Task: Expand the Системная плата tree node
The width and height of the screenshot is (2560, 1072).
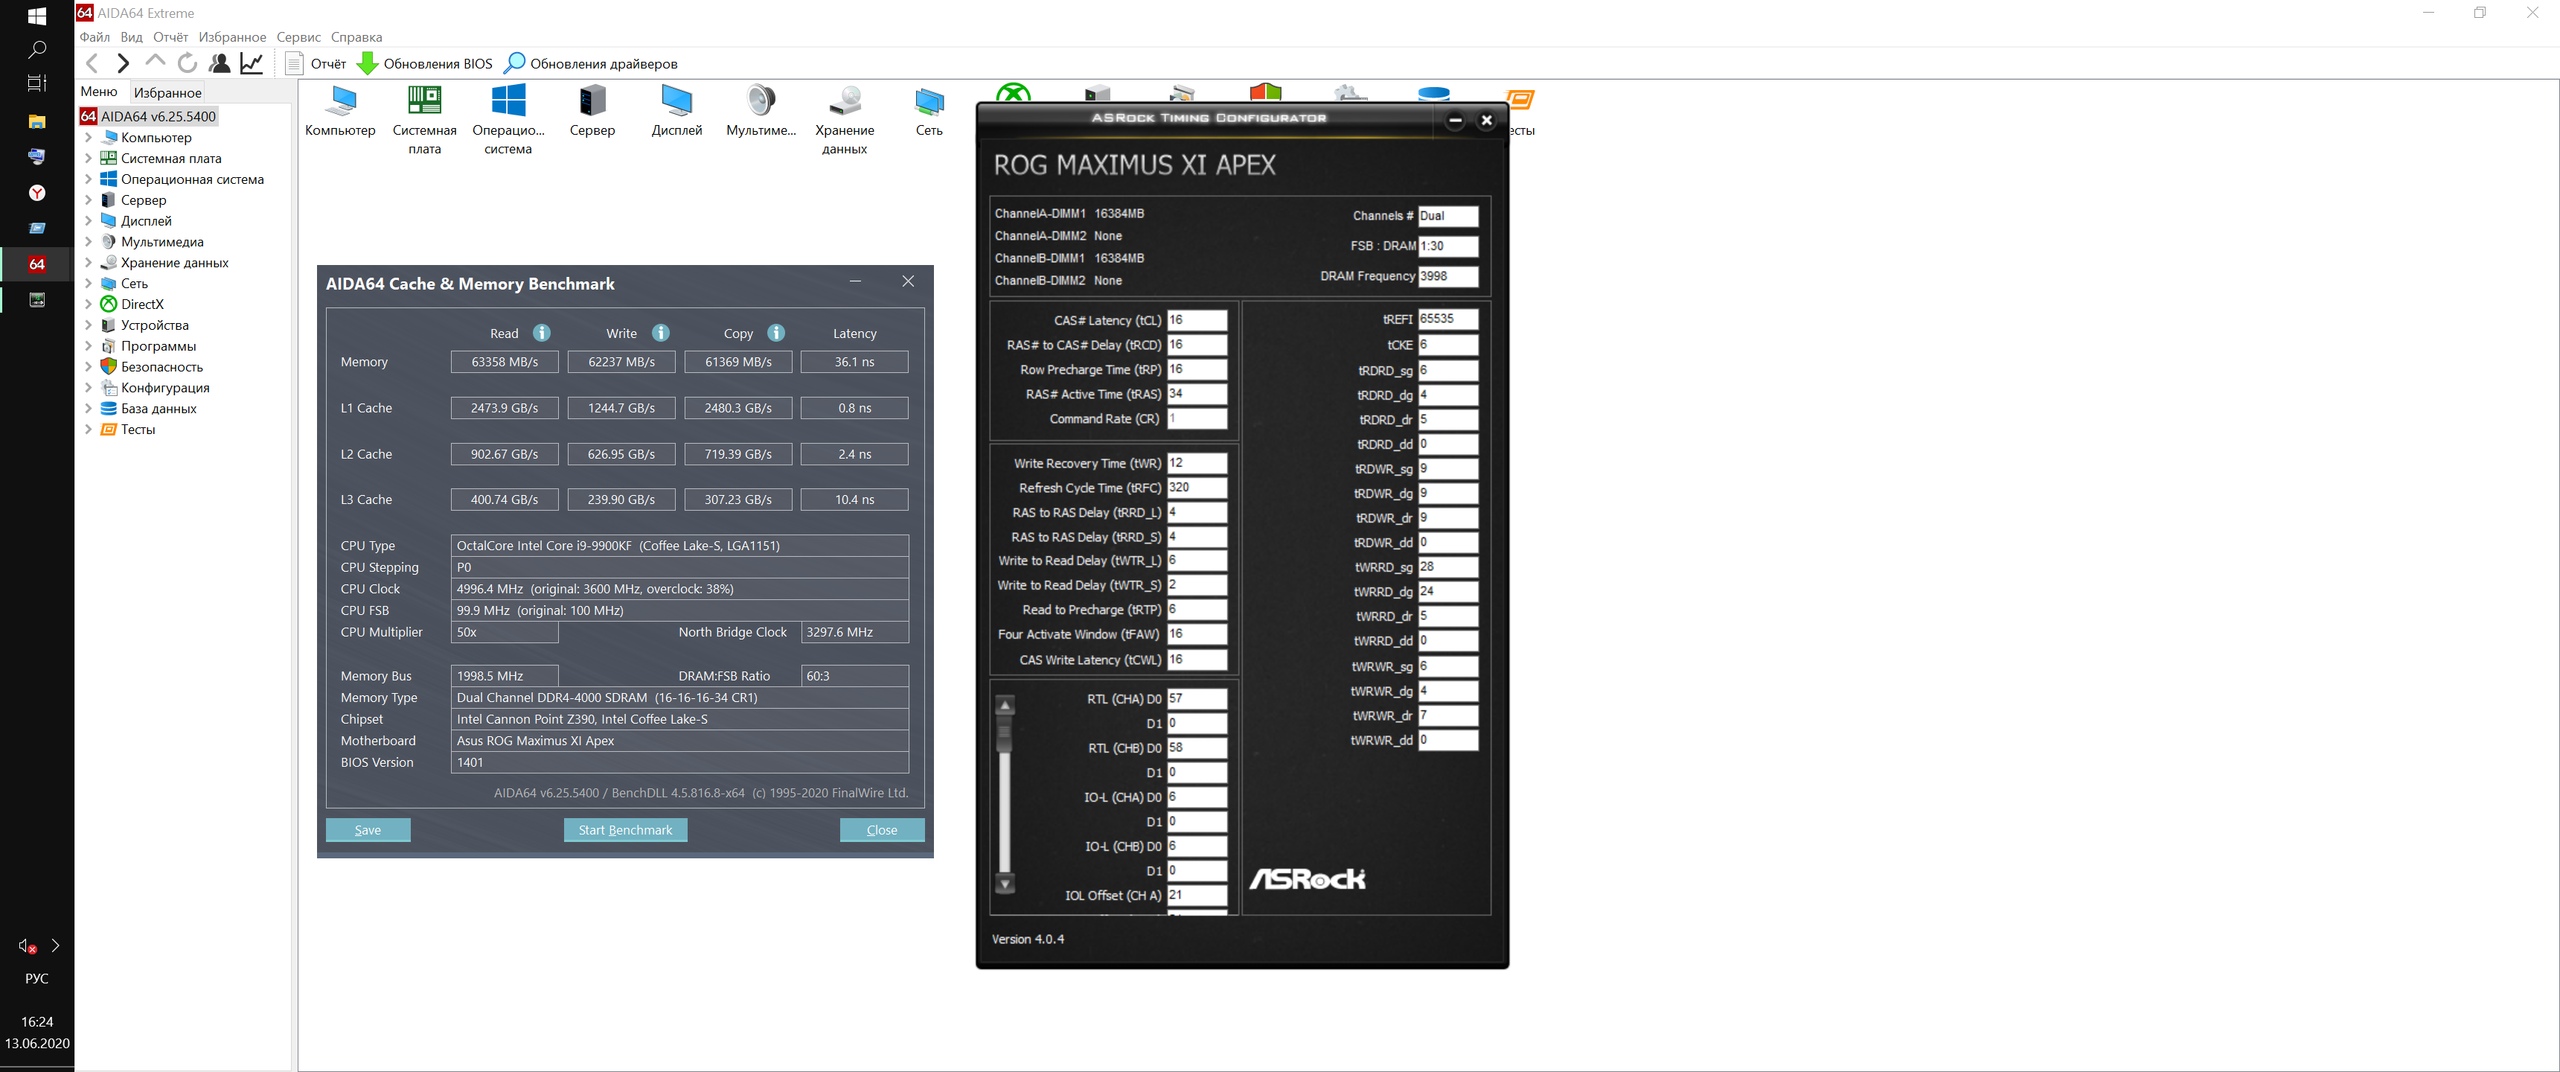Action: point(88,158)
